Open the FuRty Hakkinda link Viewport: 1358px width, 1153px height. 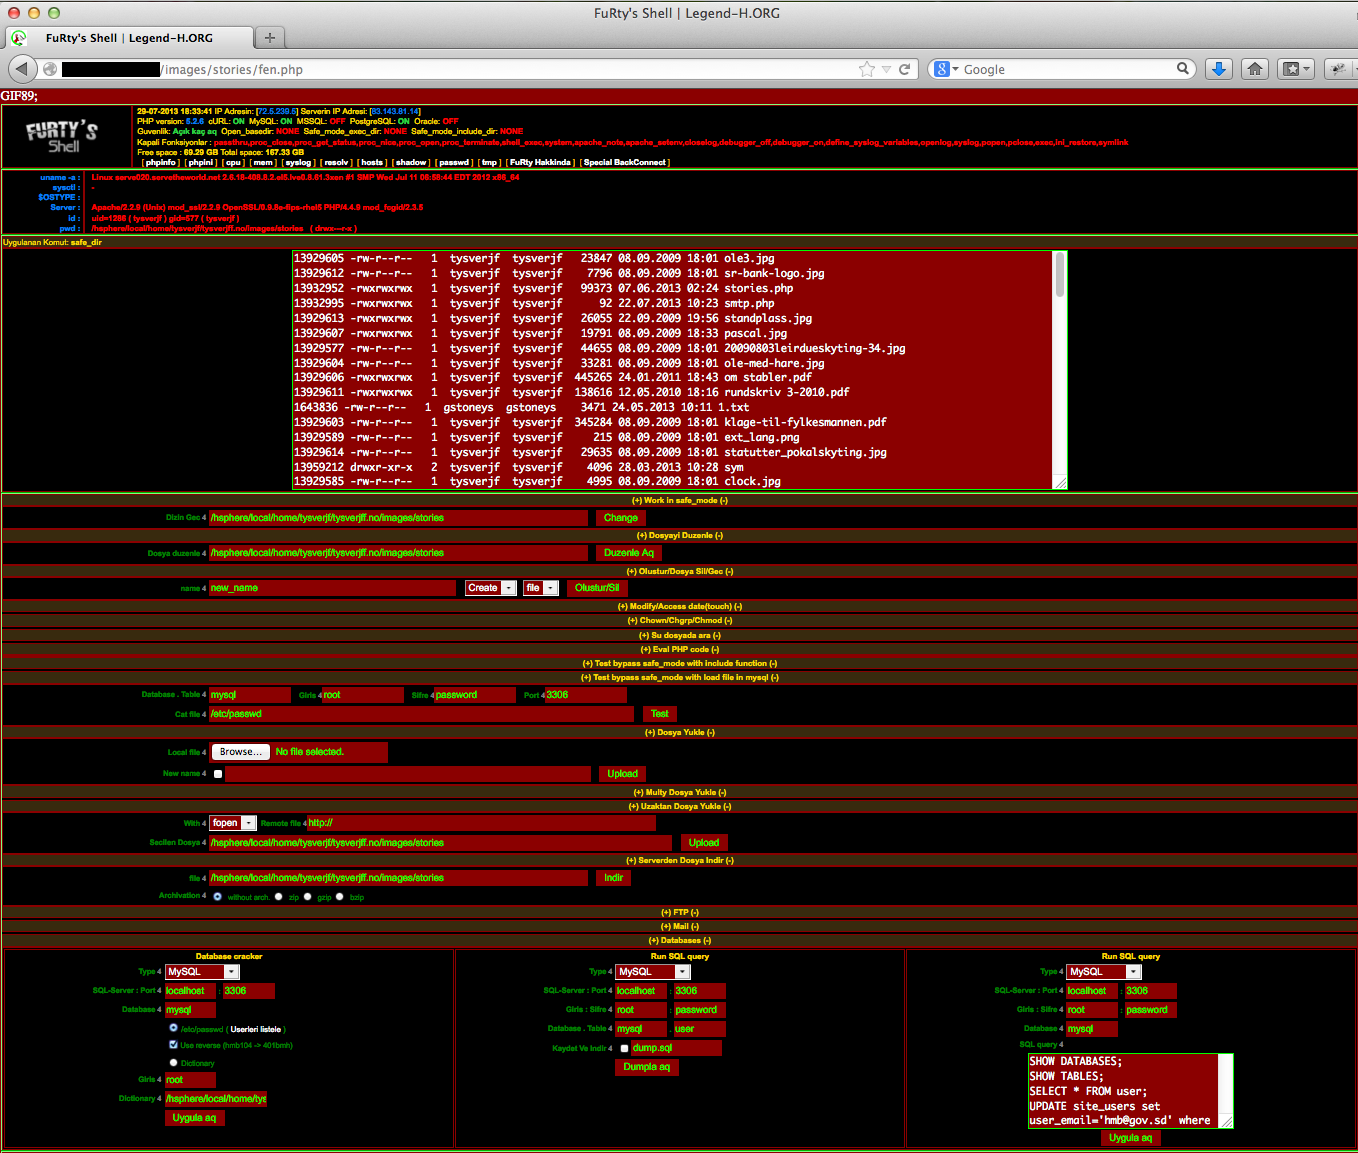[540, 162]
